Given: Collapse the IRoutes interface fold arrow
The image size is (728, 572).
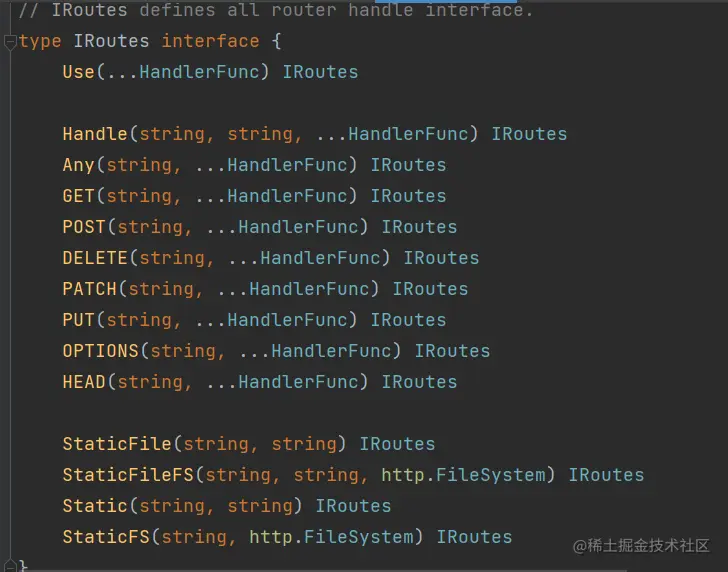Looking at the screenshot, I should pos(10,42).
